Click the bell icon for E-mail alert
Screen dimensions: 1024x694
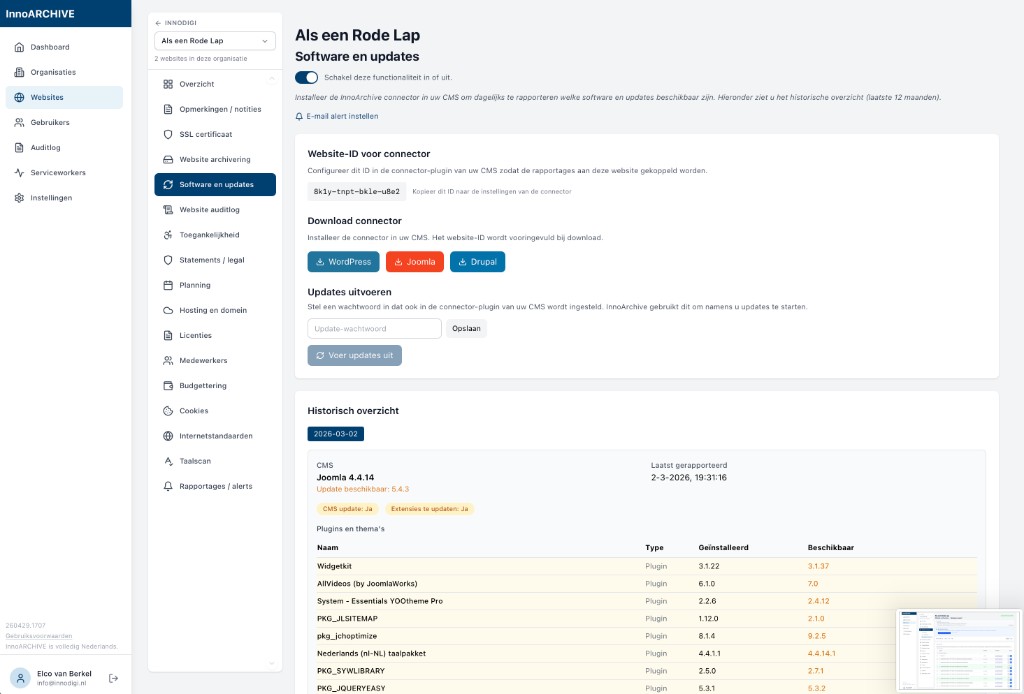coord(299,117)
